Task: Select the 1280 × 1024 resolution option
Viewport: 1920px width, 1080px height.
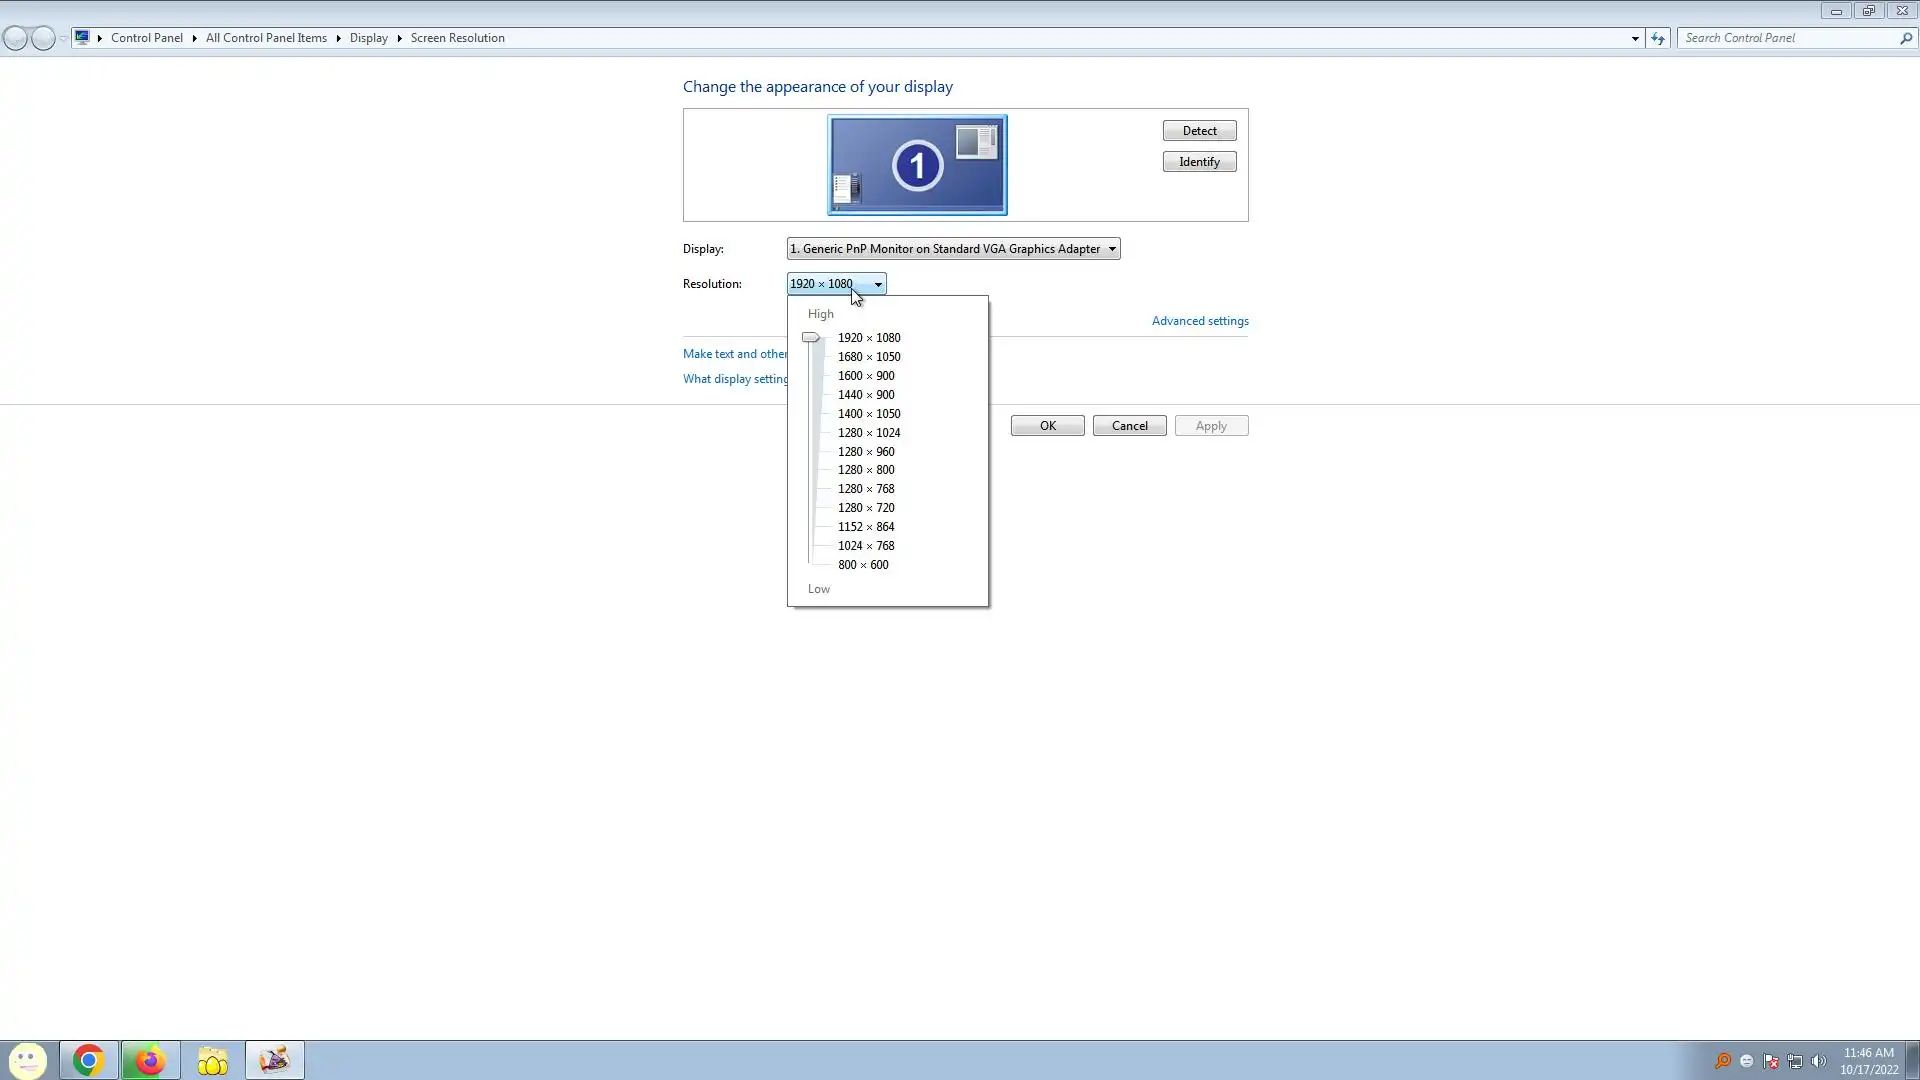Action: click(868, 433)
